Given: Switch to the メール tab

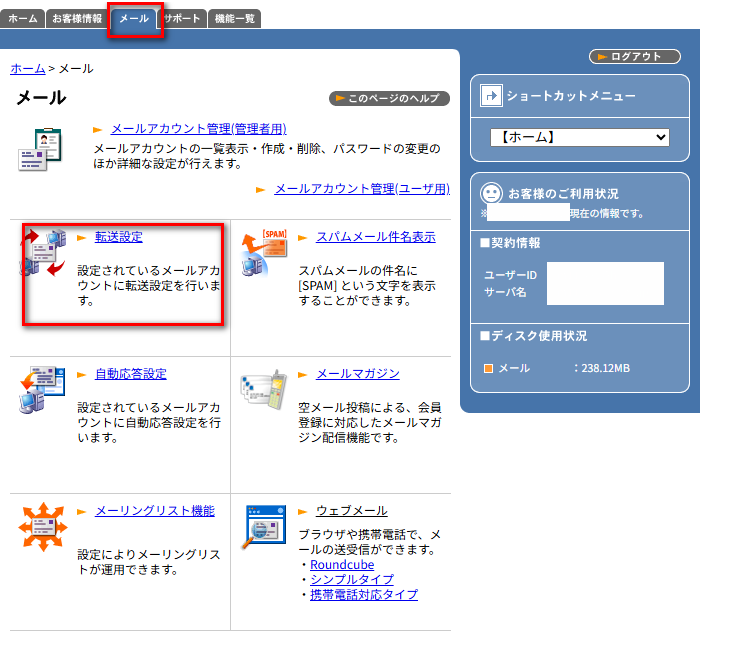Looking at the screenshot, I should [x=133, y=18].
